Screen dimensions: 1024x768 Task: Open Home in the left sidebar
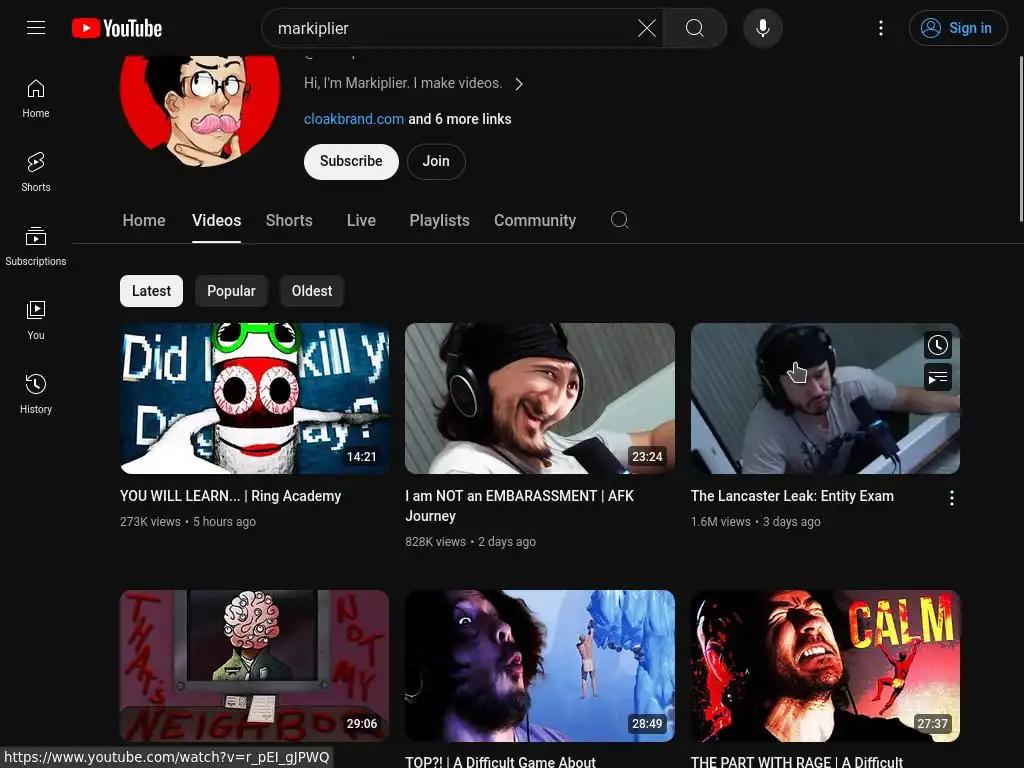point(36,99)
